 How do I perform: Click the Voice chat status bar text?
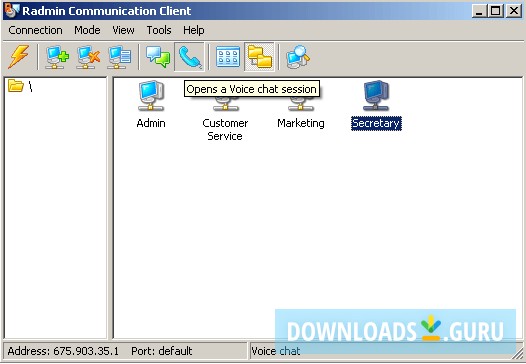[x=276, y=351]
